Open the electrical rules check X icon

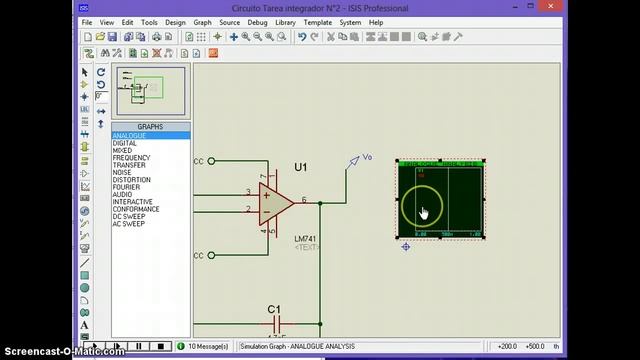coord(157,53)
